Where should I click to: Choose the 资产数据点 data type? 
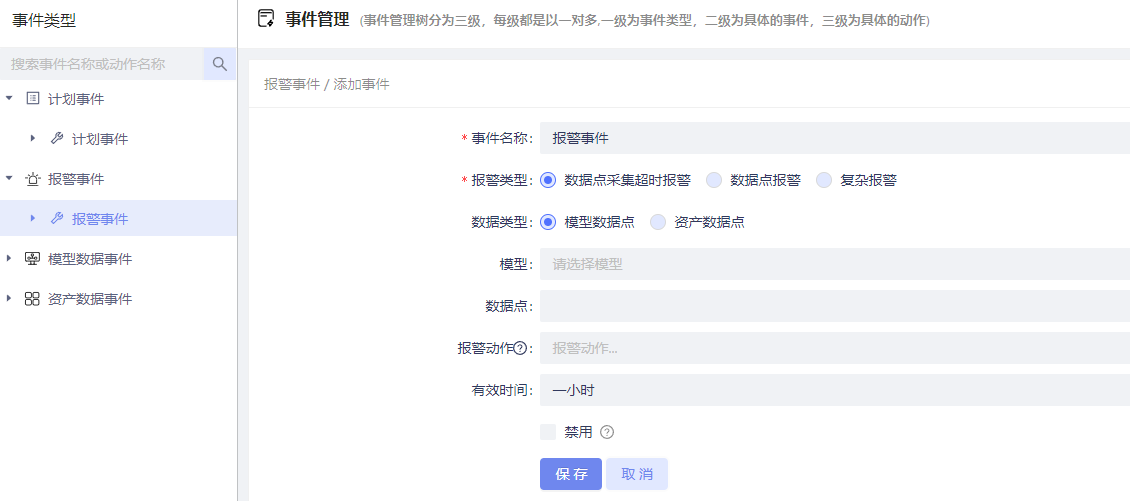(x=658, y=222)
